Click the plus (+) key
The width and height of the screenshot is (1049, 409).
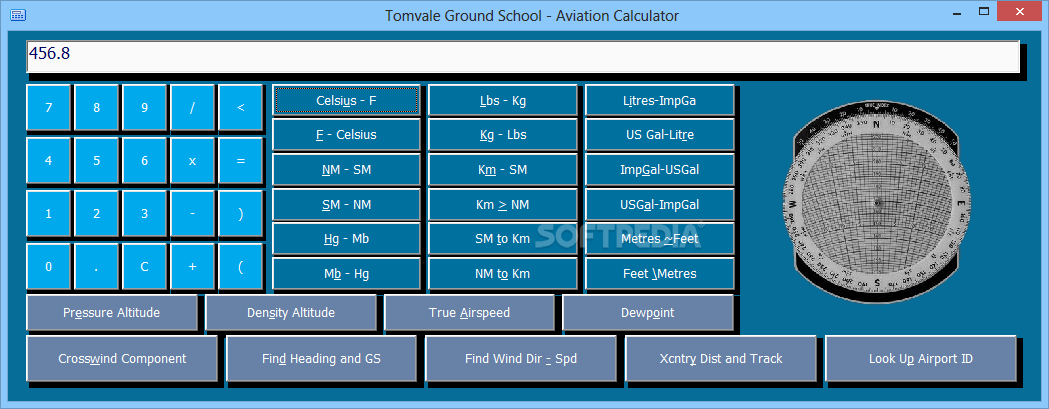(x=192, y=266)
